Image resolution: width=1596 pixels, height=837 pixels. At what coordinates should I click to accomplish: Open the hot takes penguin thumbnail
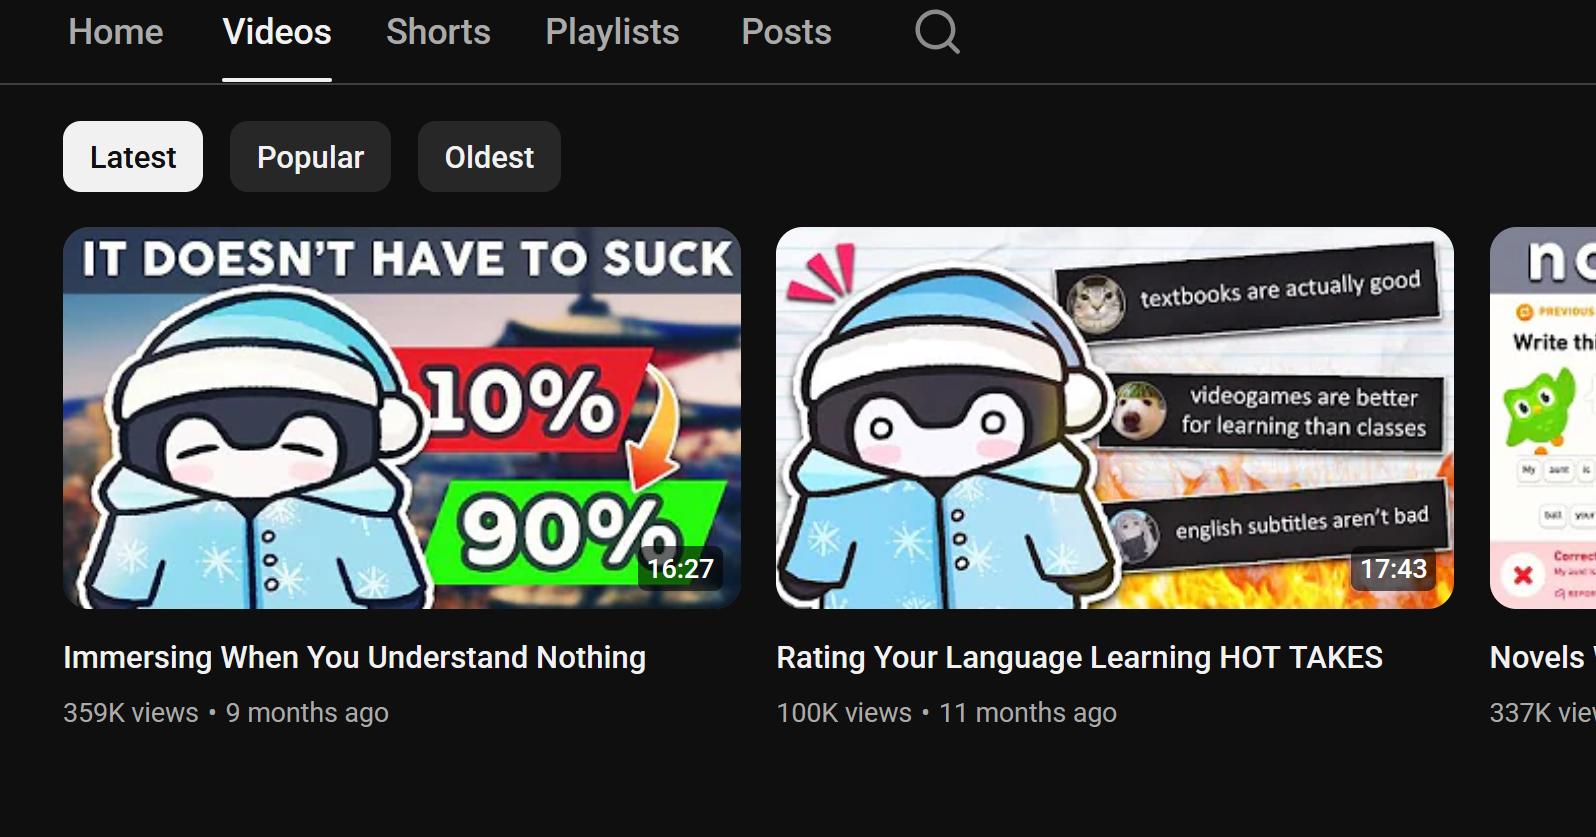click(x=1114, y=418)
